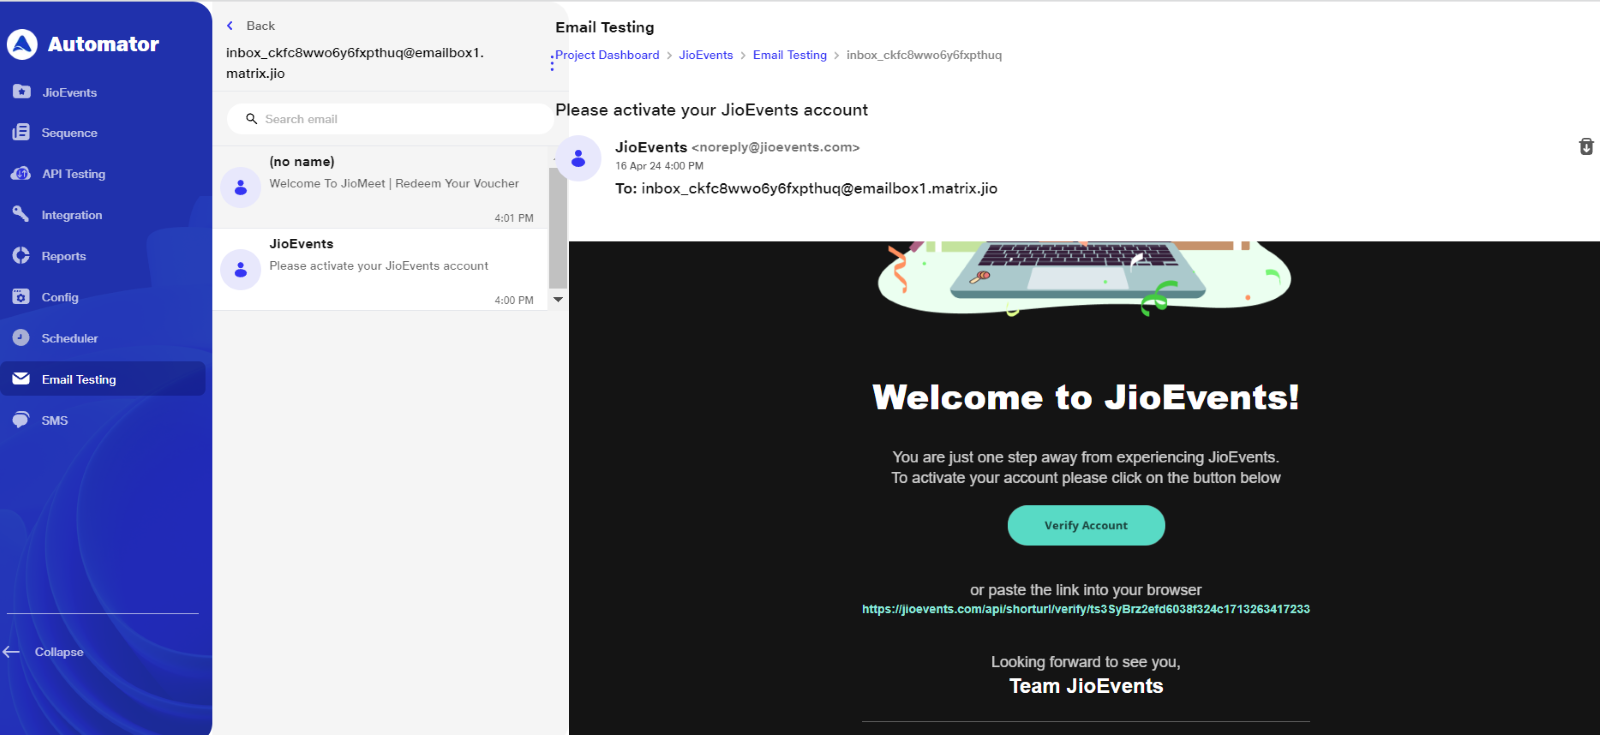Click avatar of JioEvents email in list

pyautogui.click(x=240, y=269)
